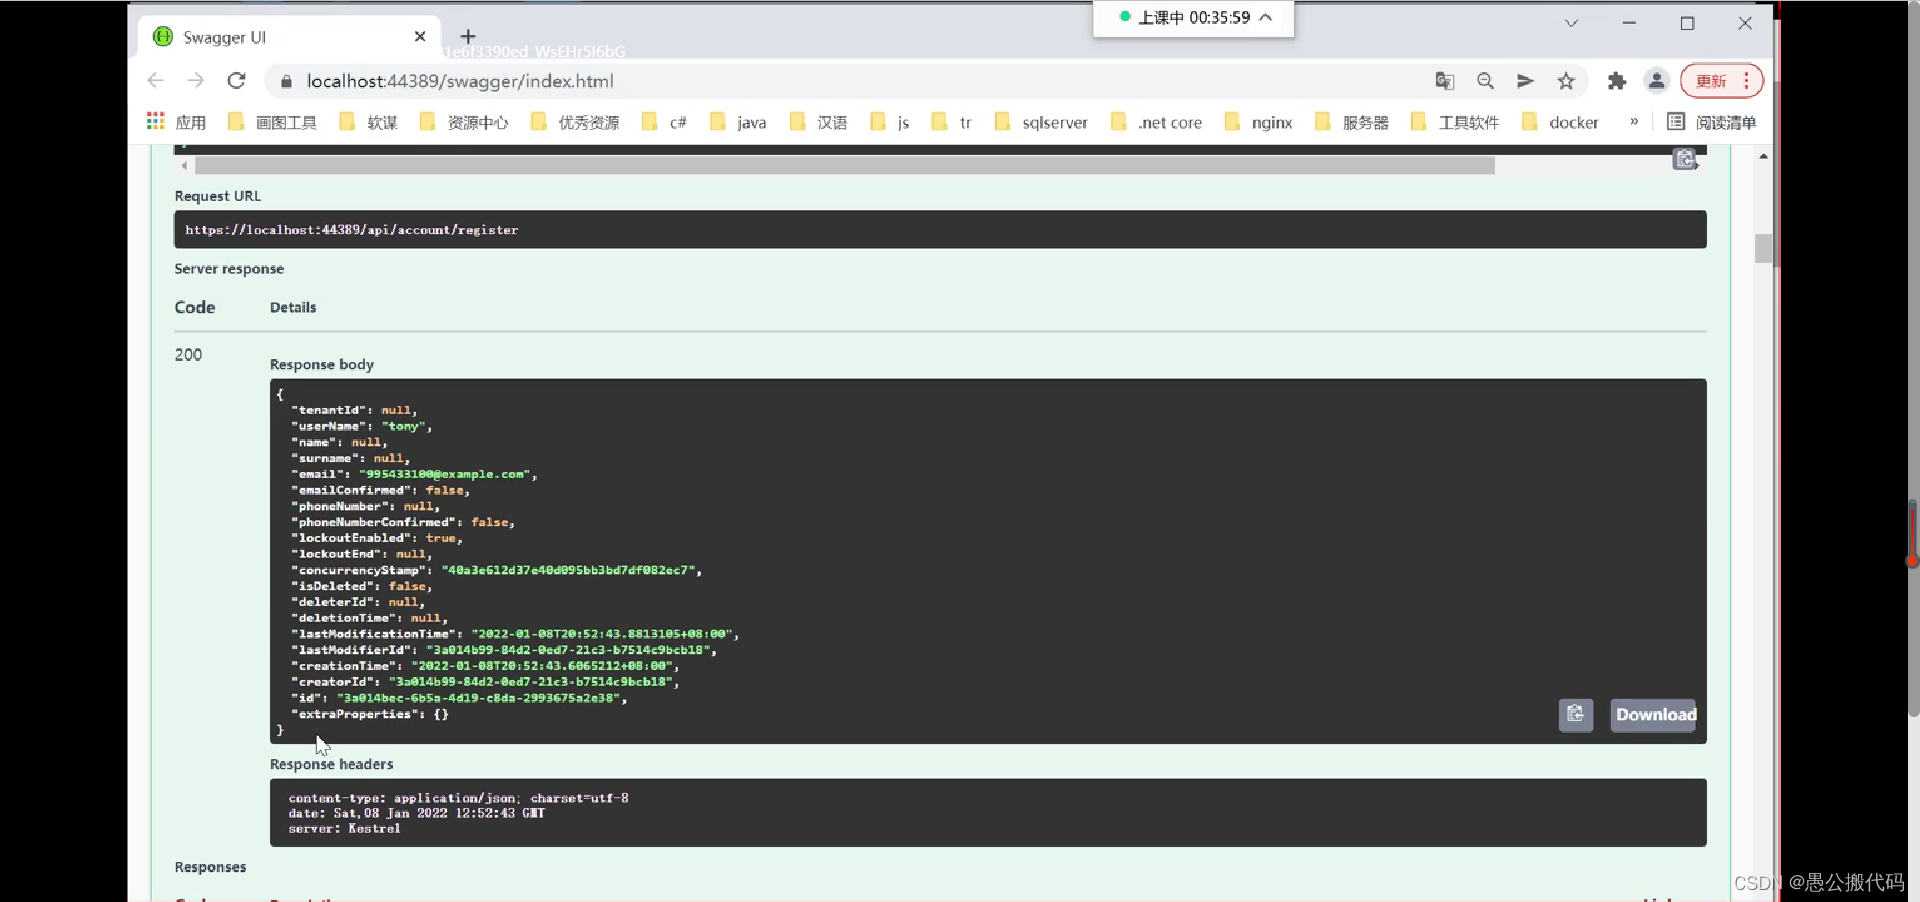Open the .net core bookmark folder
This screenshot has height=902, width=1920.
1157,122
